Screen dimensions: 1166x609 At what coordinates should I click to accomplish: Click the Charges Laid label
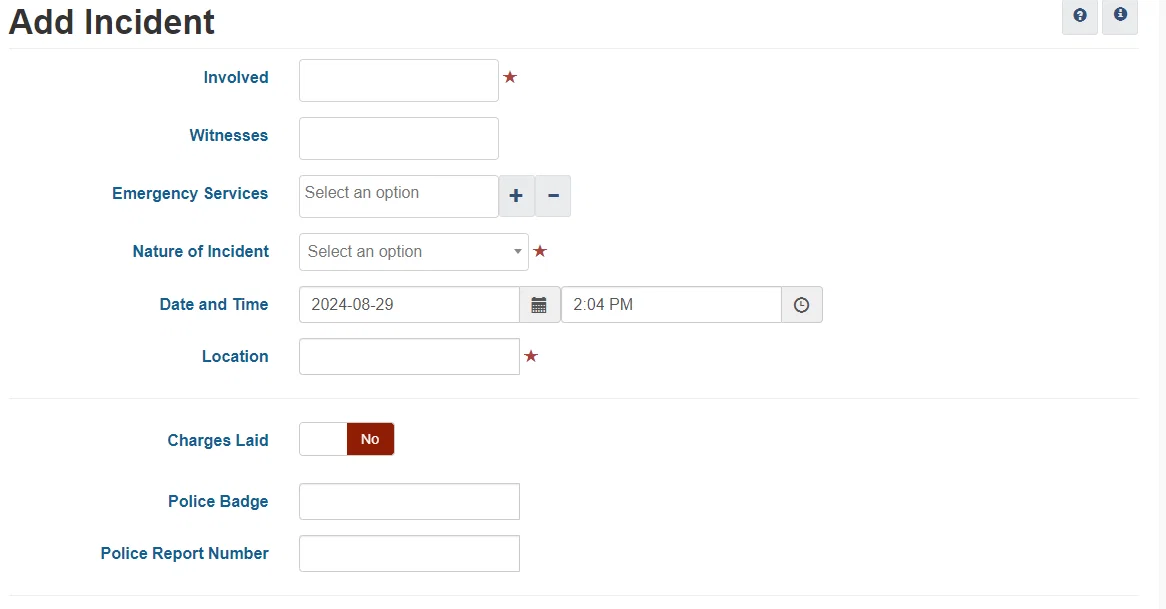[x=218, y=440]
